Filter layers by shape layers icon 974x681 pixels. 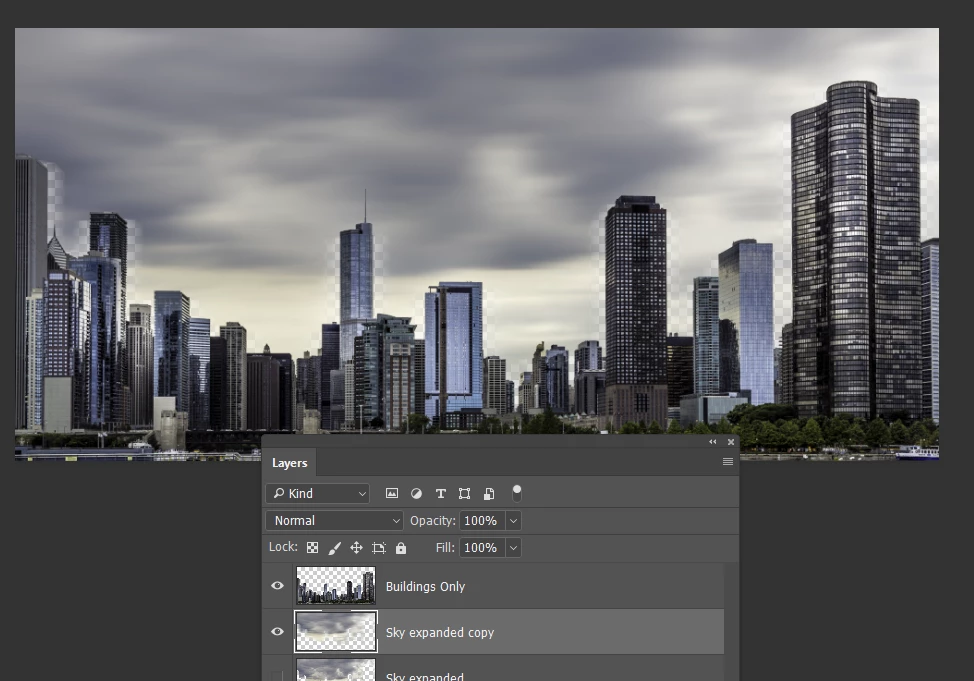coord(464,493)
